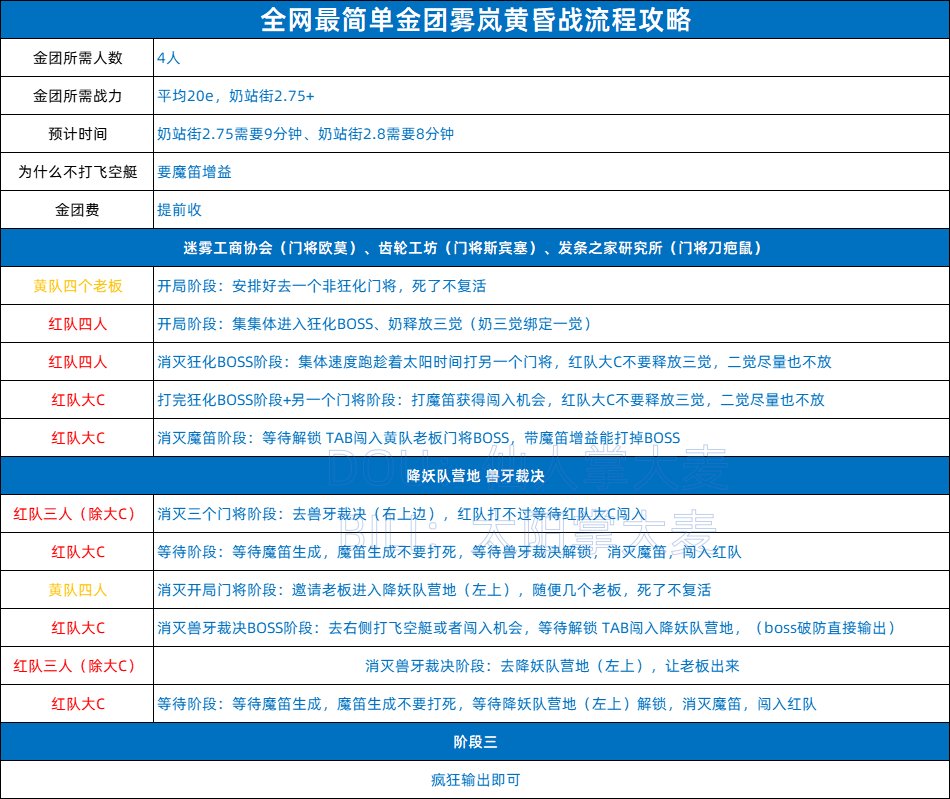Select the 为什么不打飞空艇 cell
Image resolution: width=950 pixels, height=799 pixels.
[x=77, y=172]
